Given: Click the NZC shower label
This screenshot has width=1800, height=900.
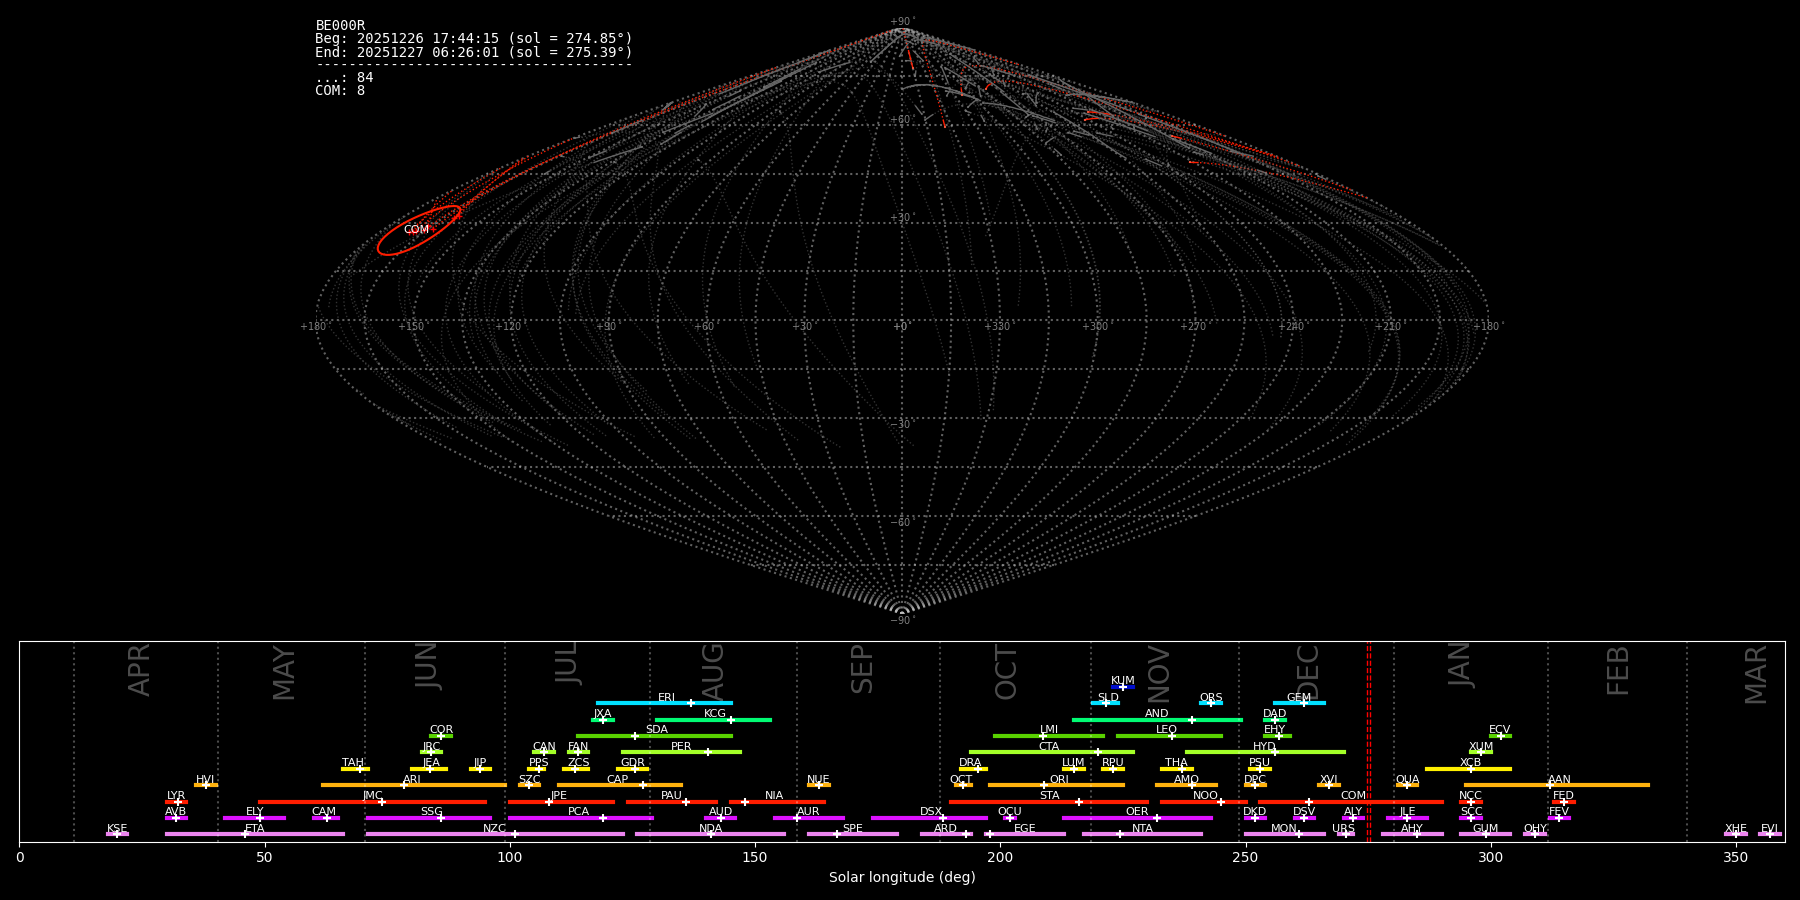Looking at the screenshot, I should click(x=495, y=828).
